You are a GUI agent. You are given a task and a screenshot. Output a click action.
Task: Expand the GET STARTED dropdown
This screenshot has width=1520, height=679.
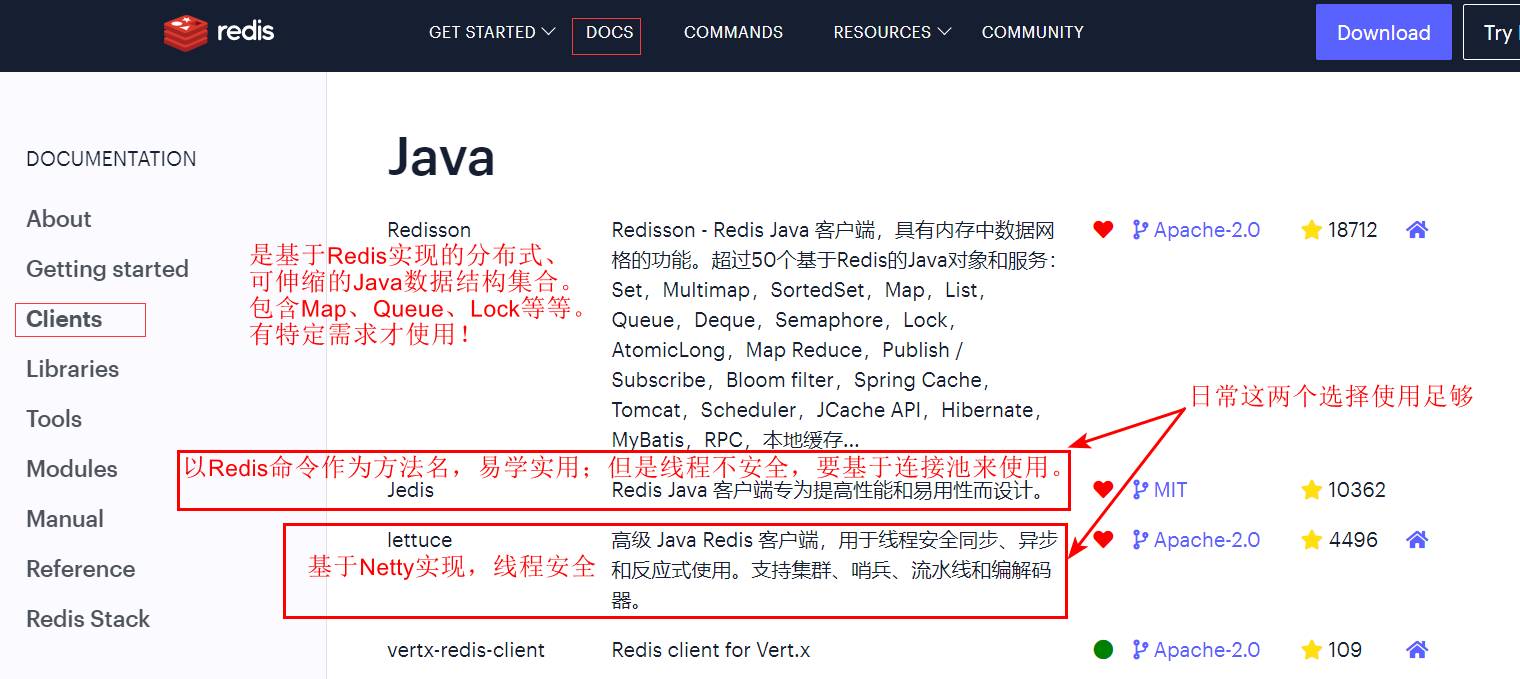click(491, 32)
